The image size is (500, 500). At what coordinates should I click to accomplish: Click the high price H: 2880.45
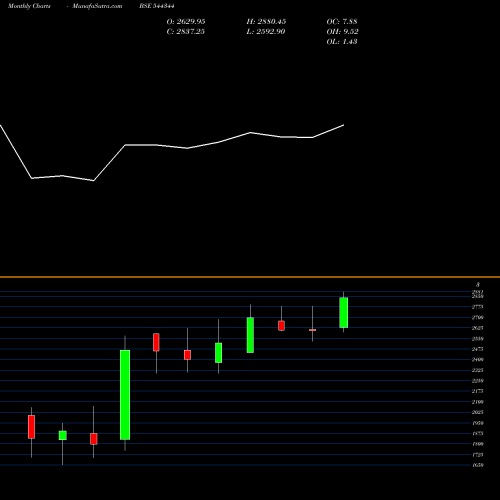(266, 22)
